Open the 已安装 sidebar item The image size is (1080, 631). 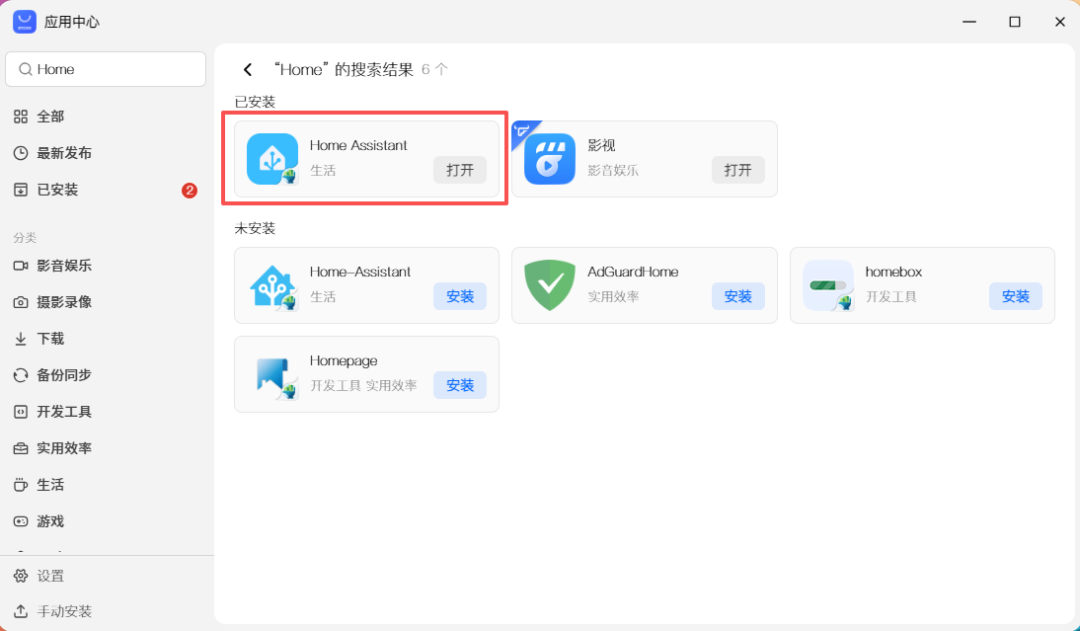105,189
